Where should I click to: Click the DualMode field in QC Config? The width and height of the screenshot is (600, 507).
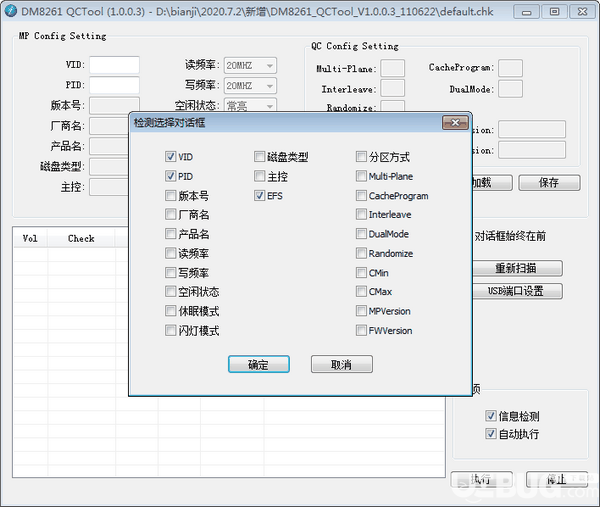(510, 88)
